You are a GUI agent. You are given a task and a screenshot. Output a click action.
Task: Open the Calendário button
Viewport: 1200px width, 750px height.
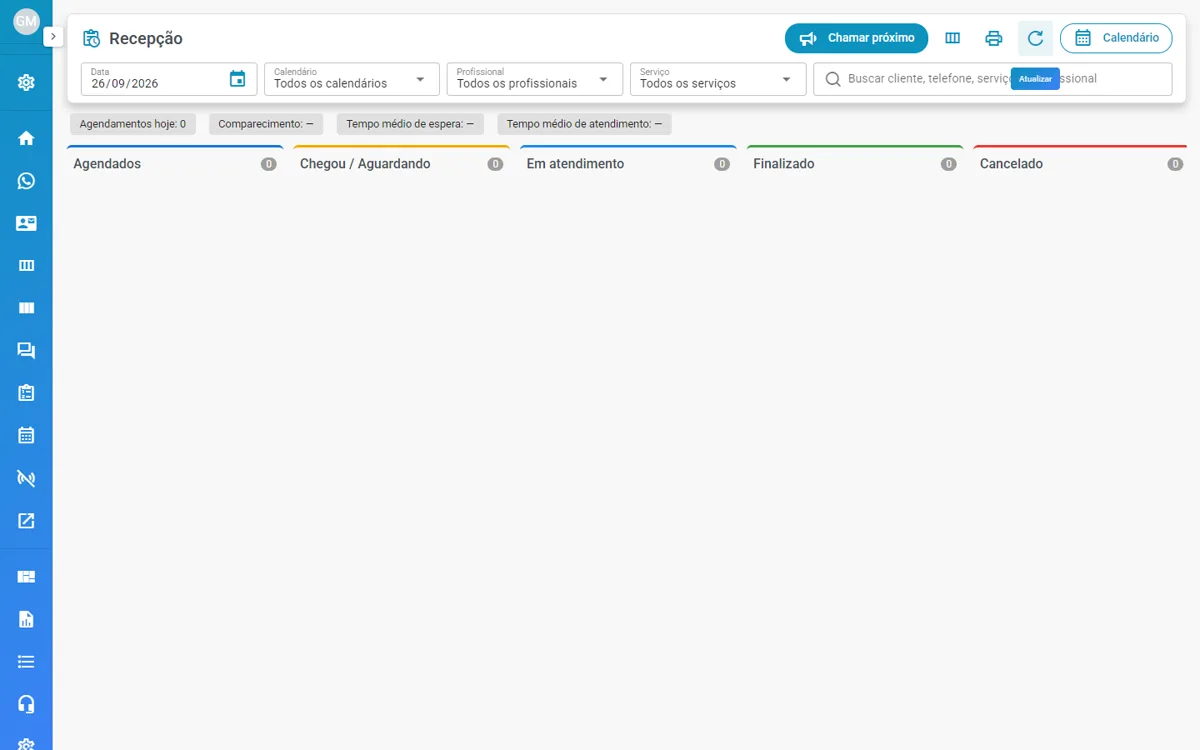1116,38
